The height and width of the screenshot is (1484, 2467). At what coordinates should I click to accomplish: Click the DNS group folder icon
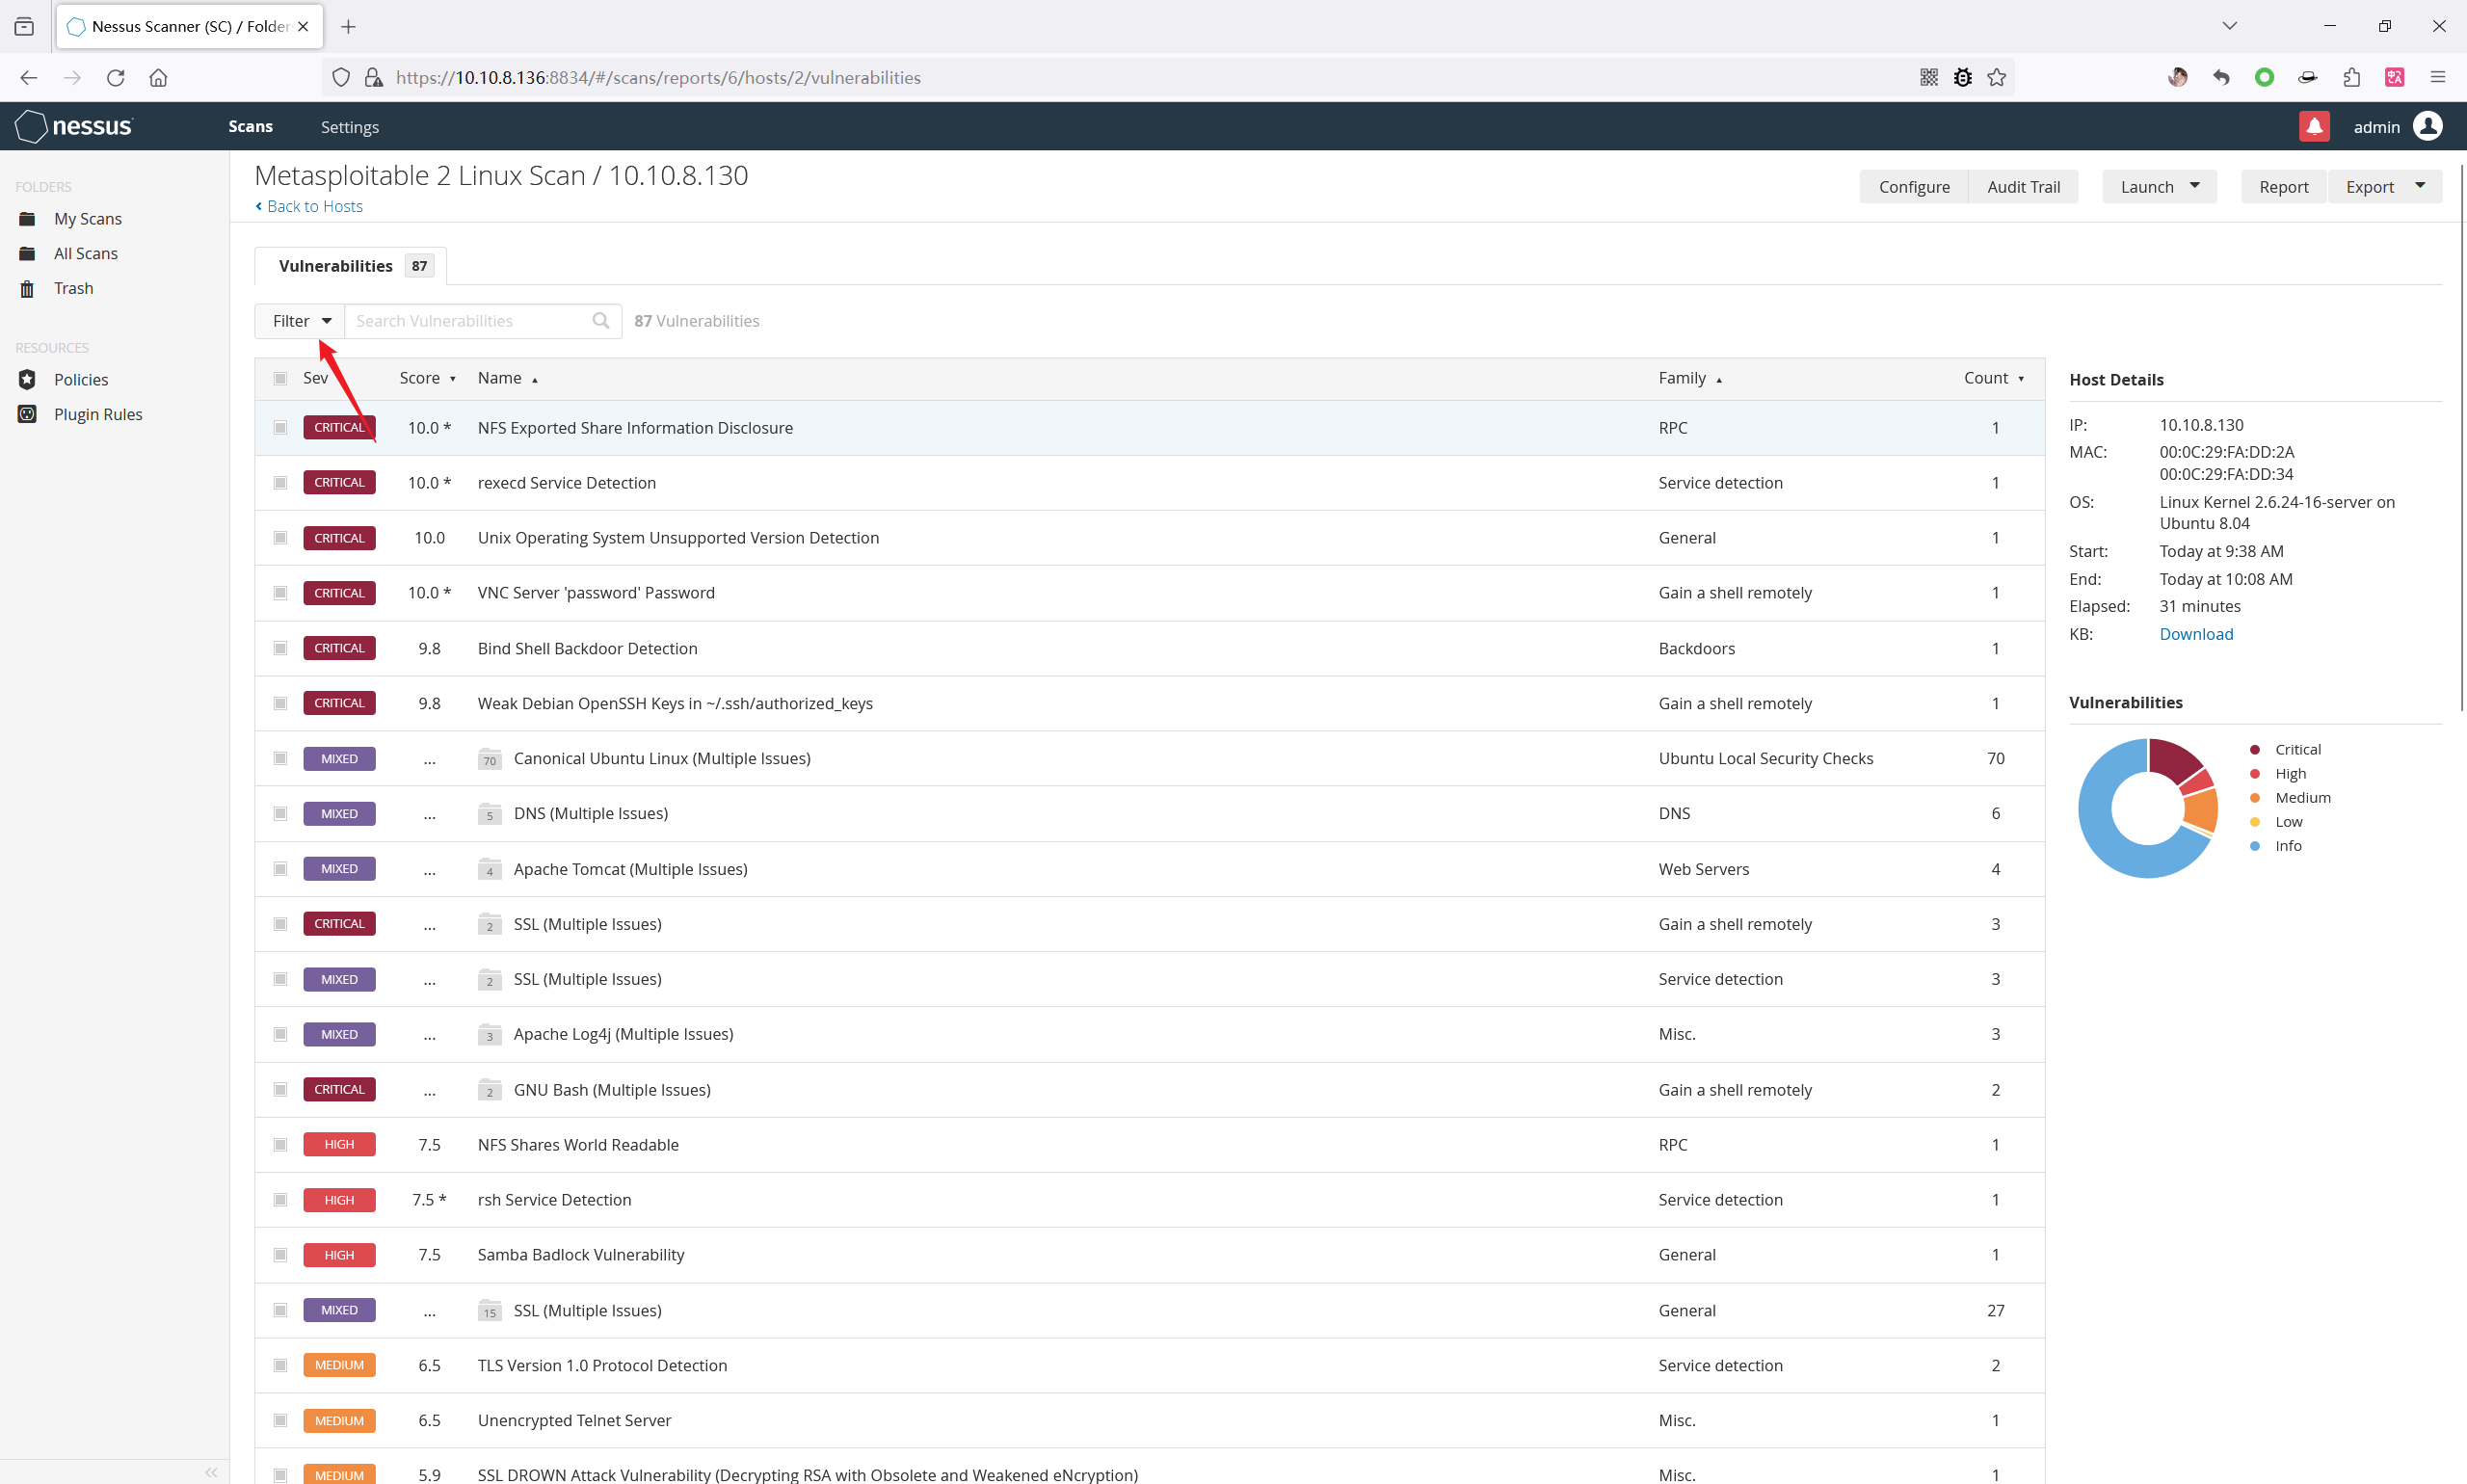coord(489,814)
